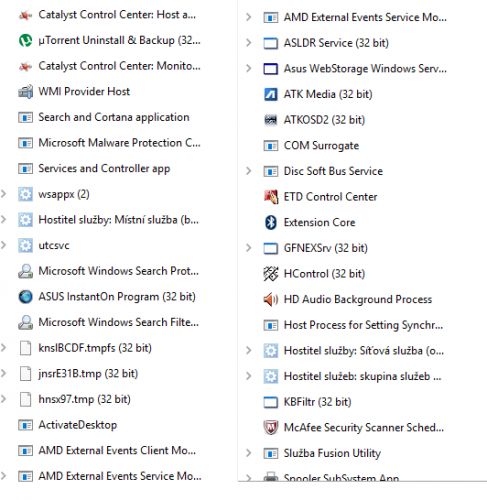Click the hnsx97.tmp file icon
Viewport: 487px width, 500px height.
point(25,399)
